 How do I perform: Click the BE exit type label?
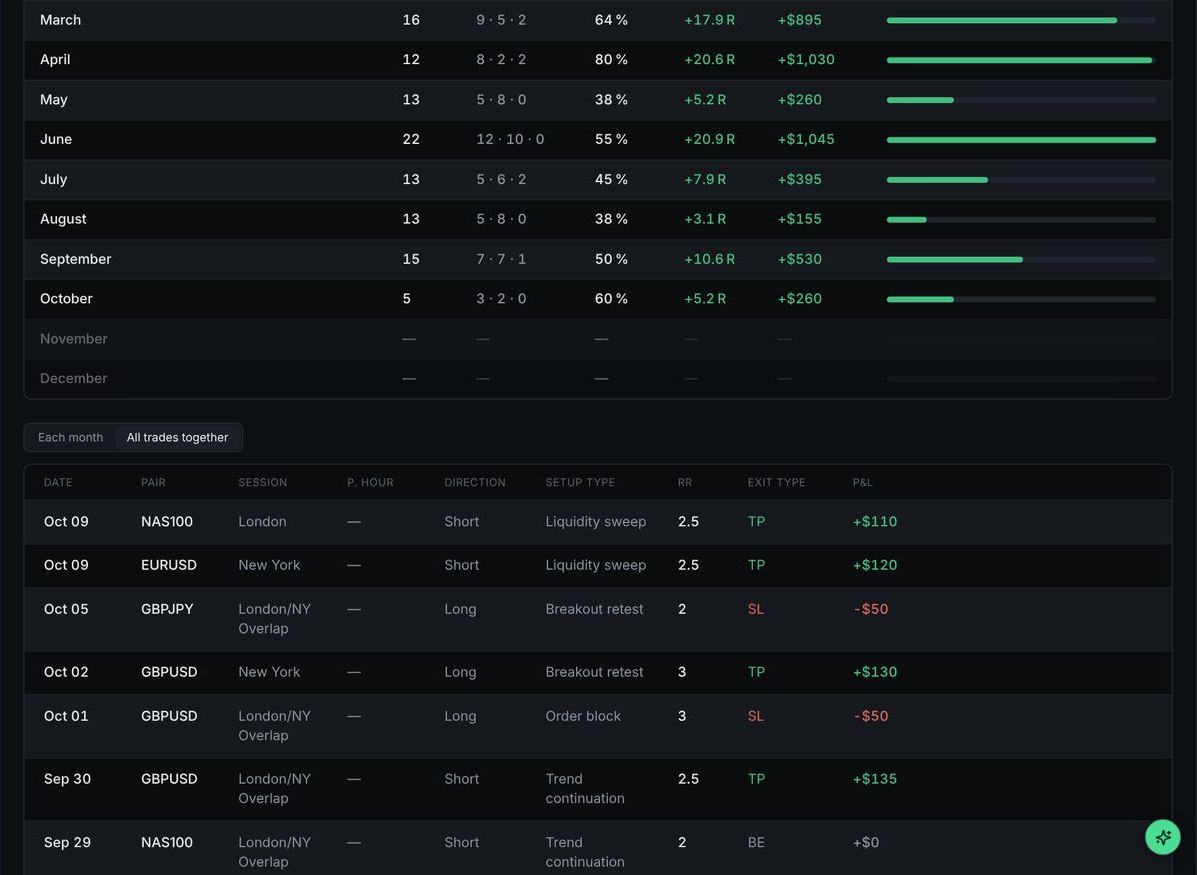(x=756, y=843)
